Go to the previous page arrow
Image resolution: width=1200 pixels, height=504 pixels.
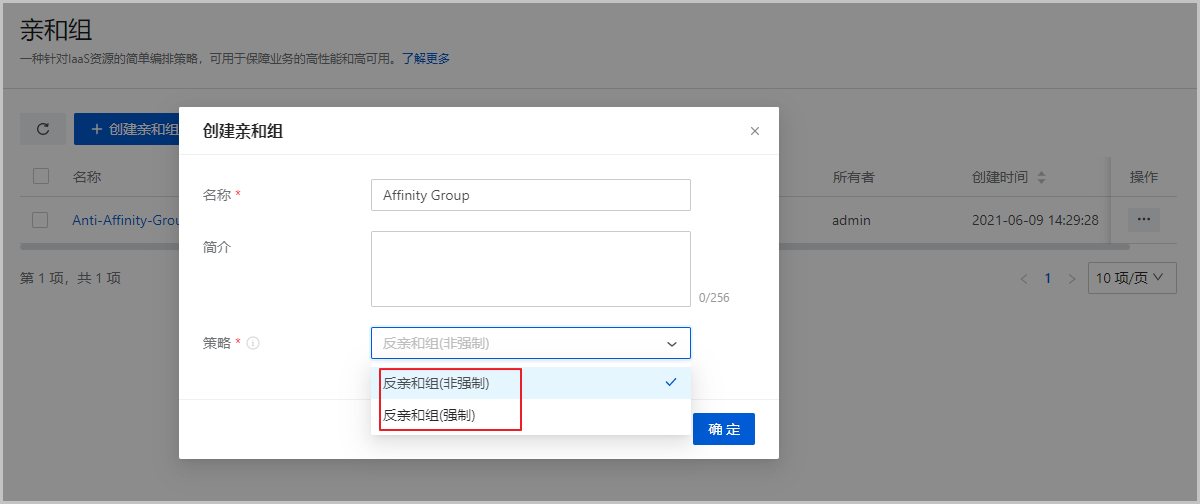(1023, 279)
